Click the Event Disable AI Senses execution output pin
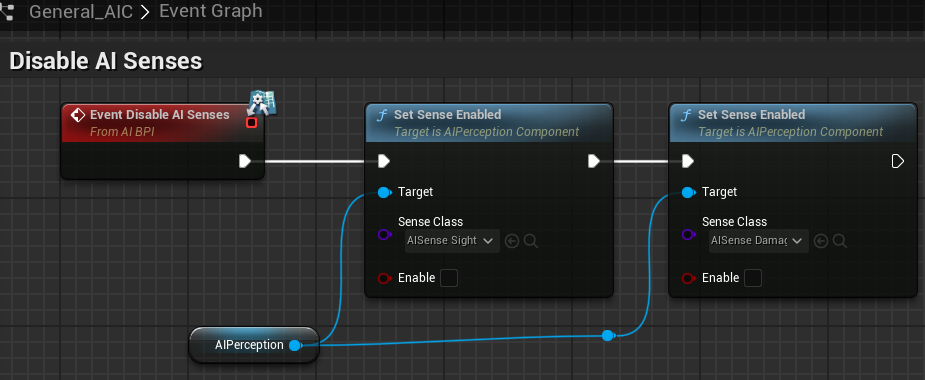The width and height of the screenshot is (925, 380). click(x=245, y=161)
